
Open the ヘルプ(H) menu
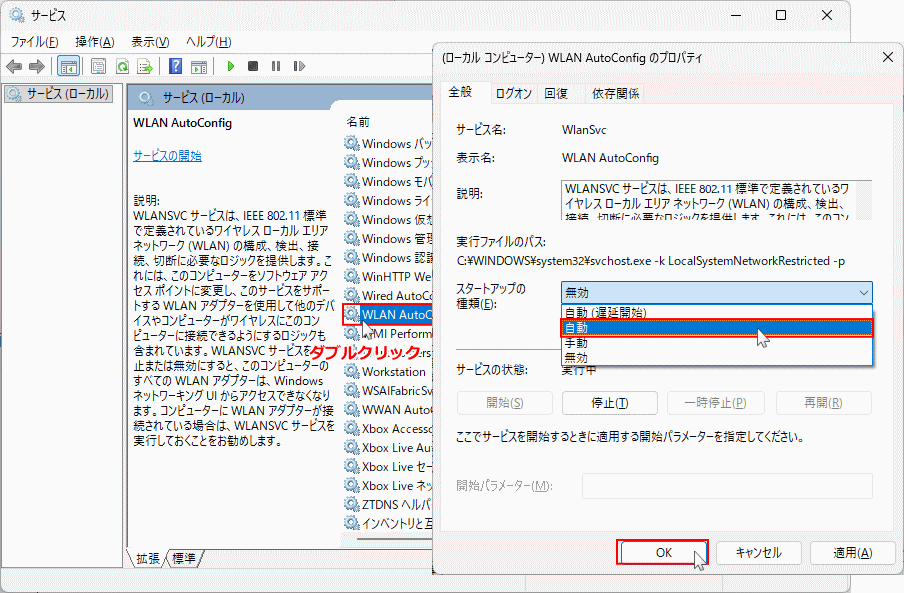tap(208, 42)
